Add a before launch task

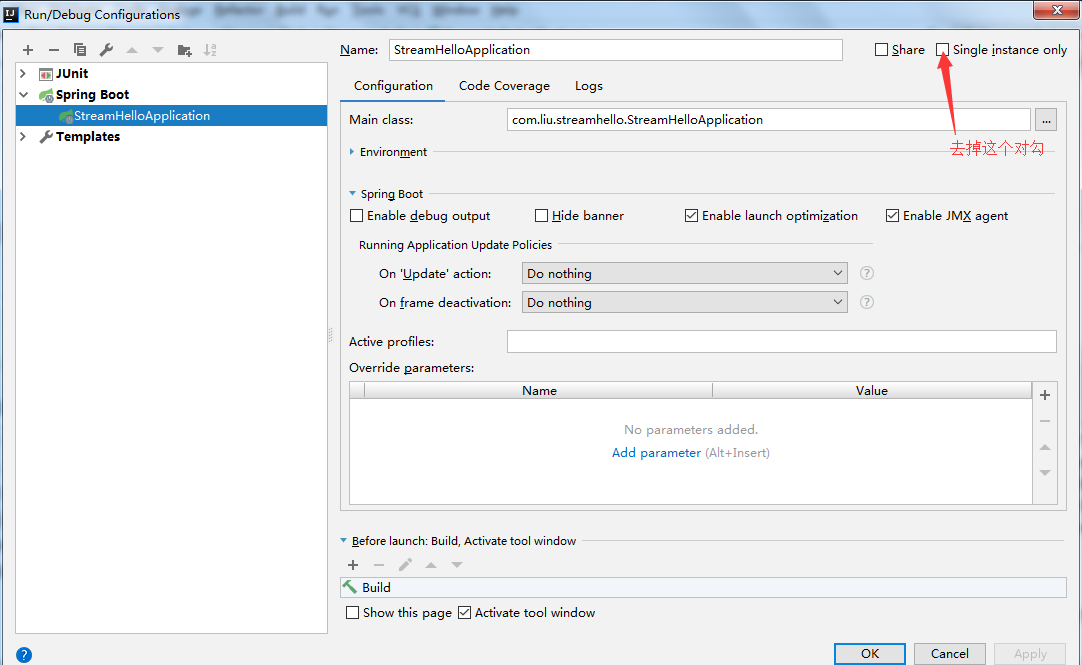[x=353, y=565]
